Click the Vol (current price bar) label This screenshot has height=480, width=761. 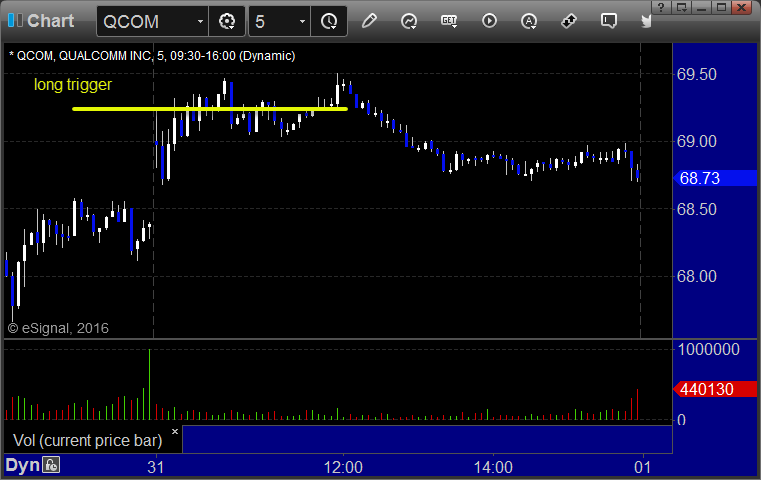coord(87,440)
